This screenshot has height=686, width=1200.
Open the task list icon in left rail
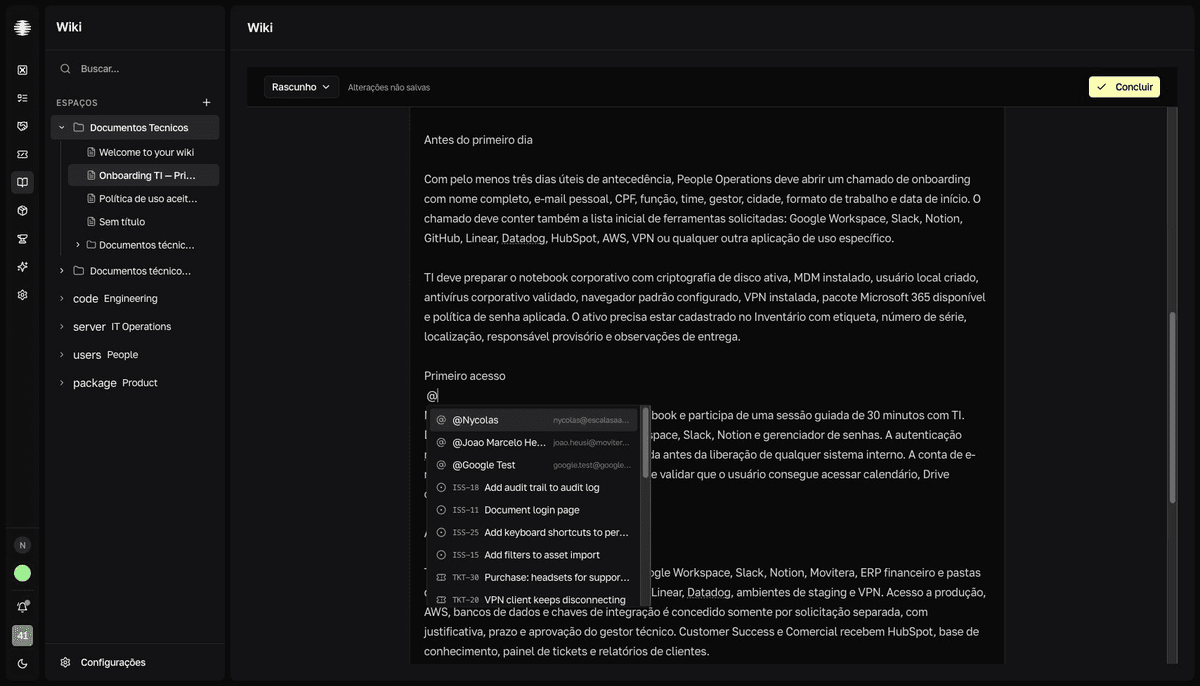22,98
